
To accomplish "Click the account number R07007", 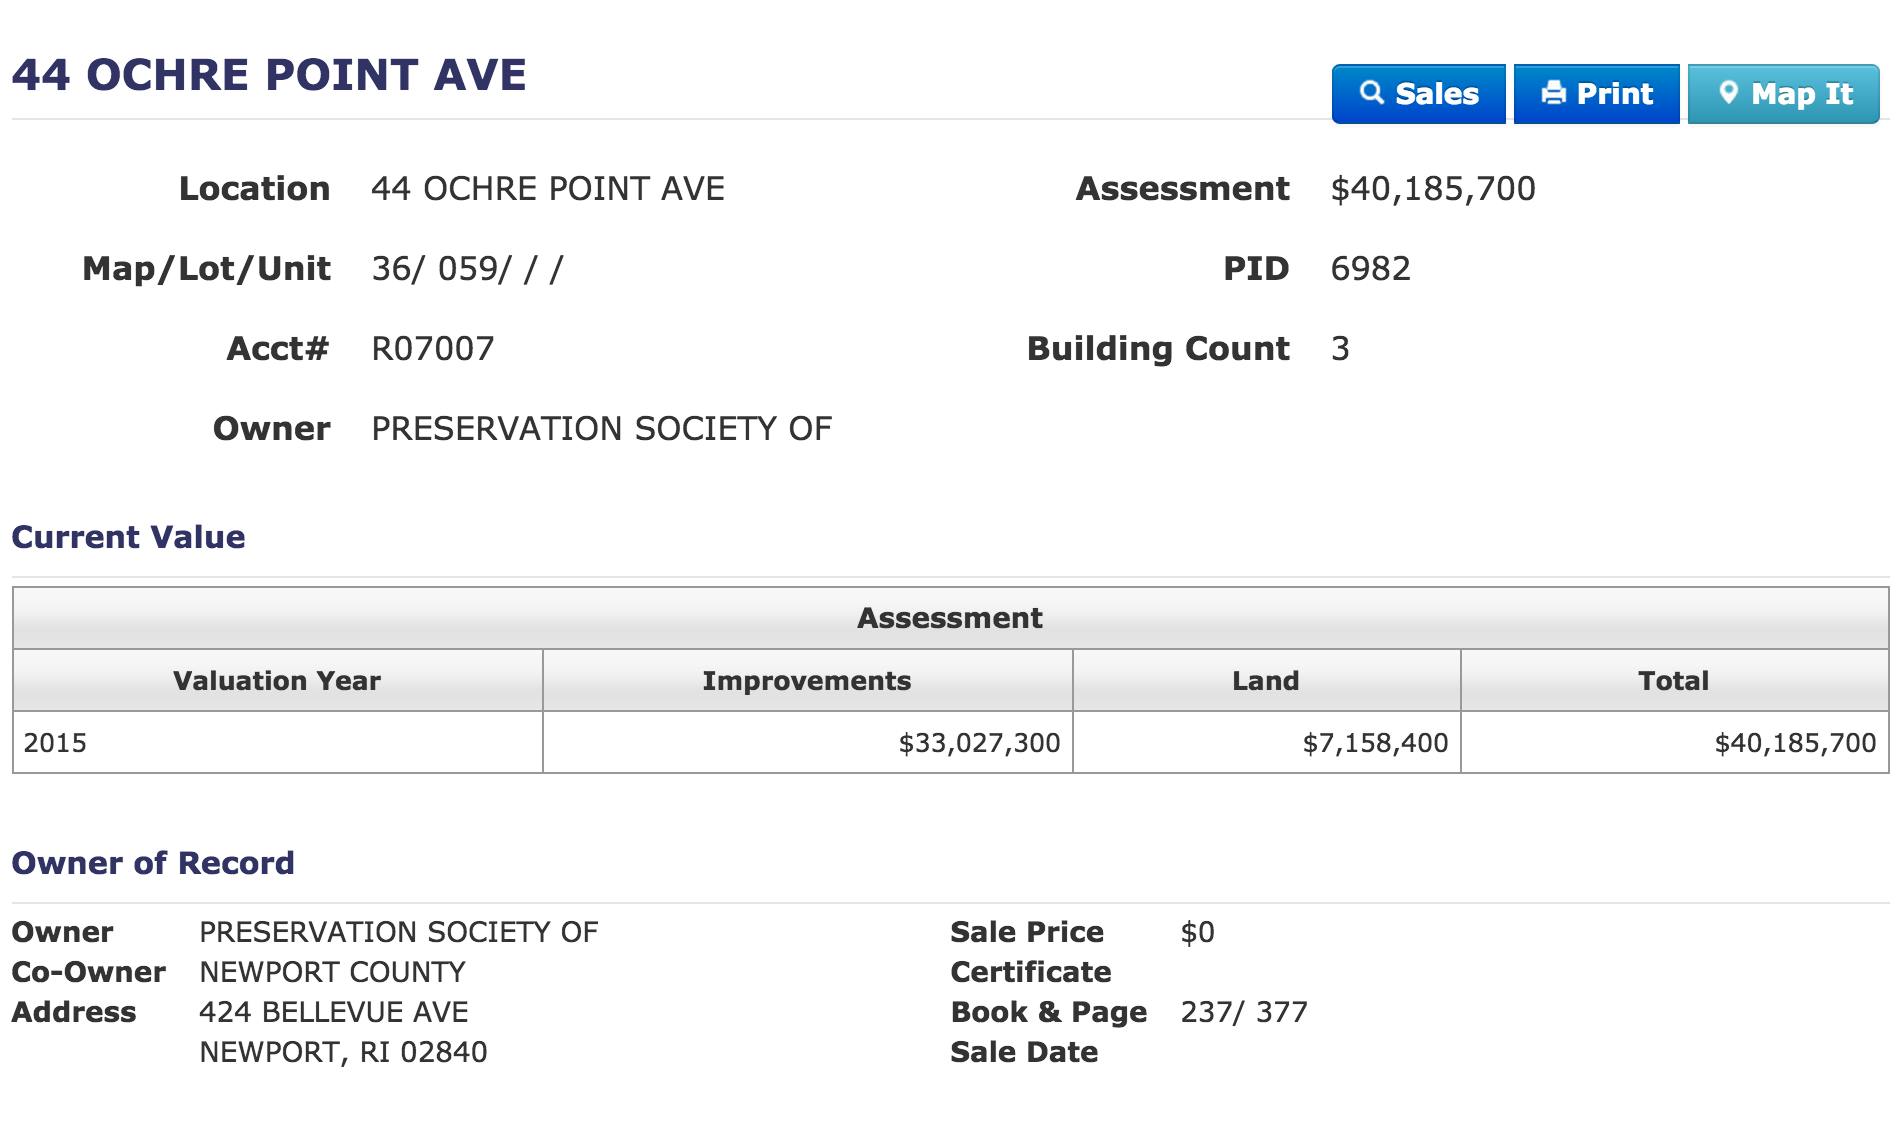I will click(433, 349).
